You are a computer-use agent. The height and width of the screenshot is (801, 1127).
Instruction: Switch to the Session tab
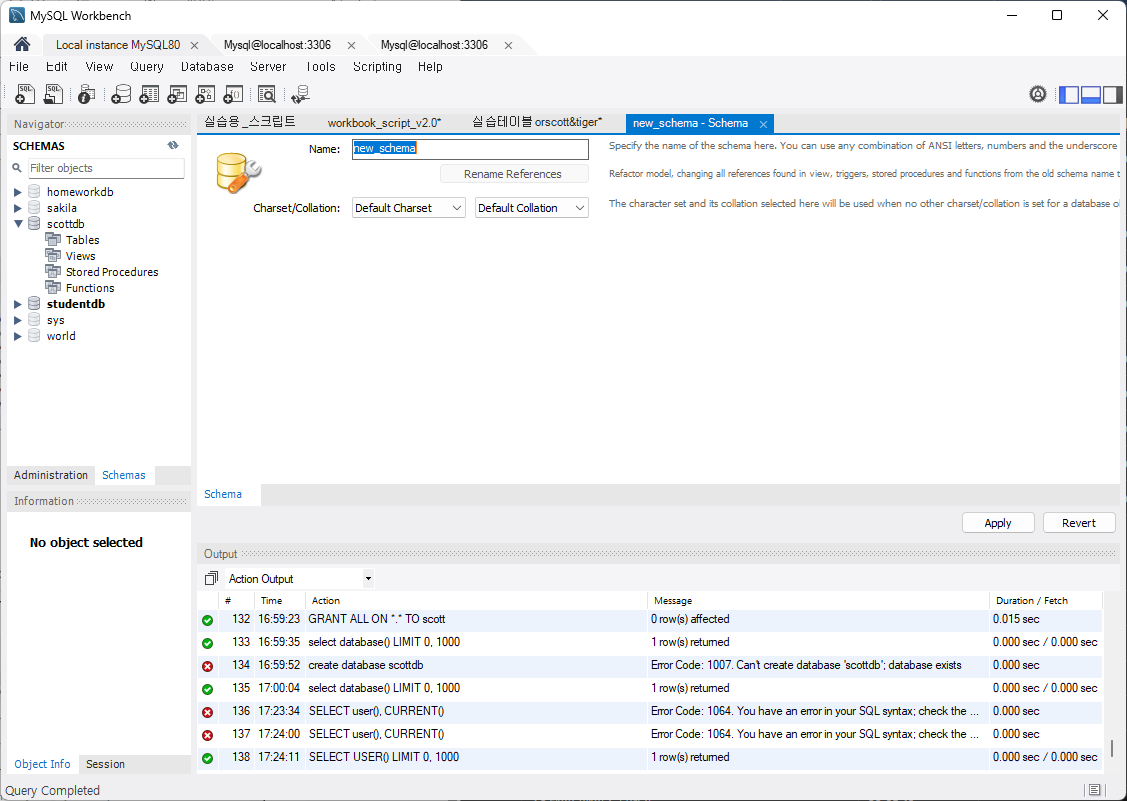[105, 764]
